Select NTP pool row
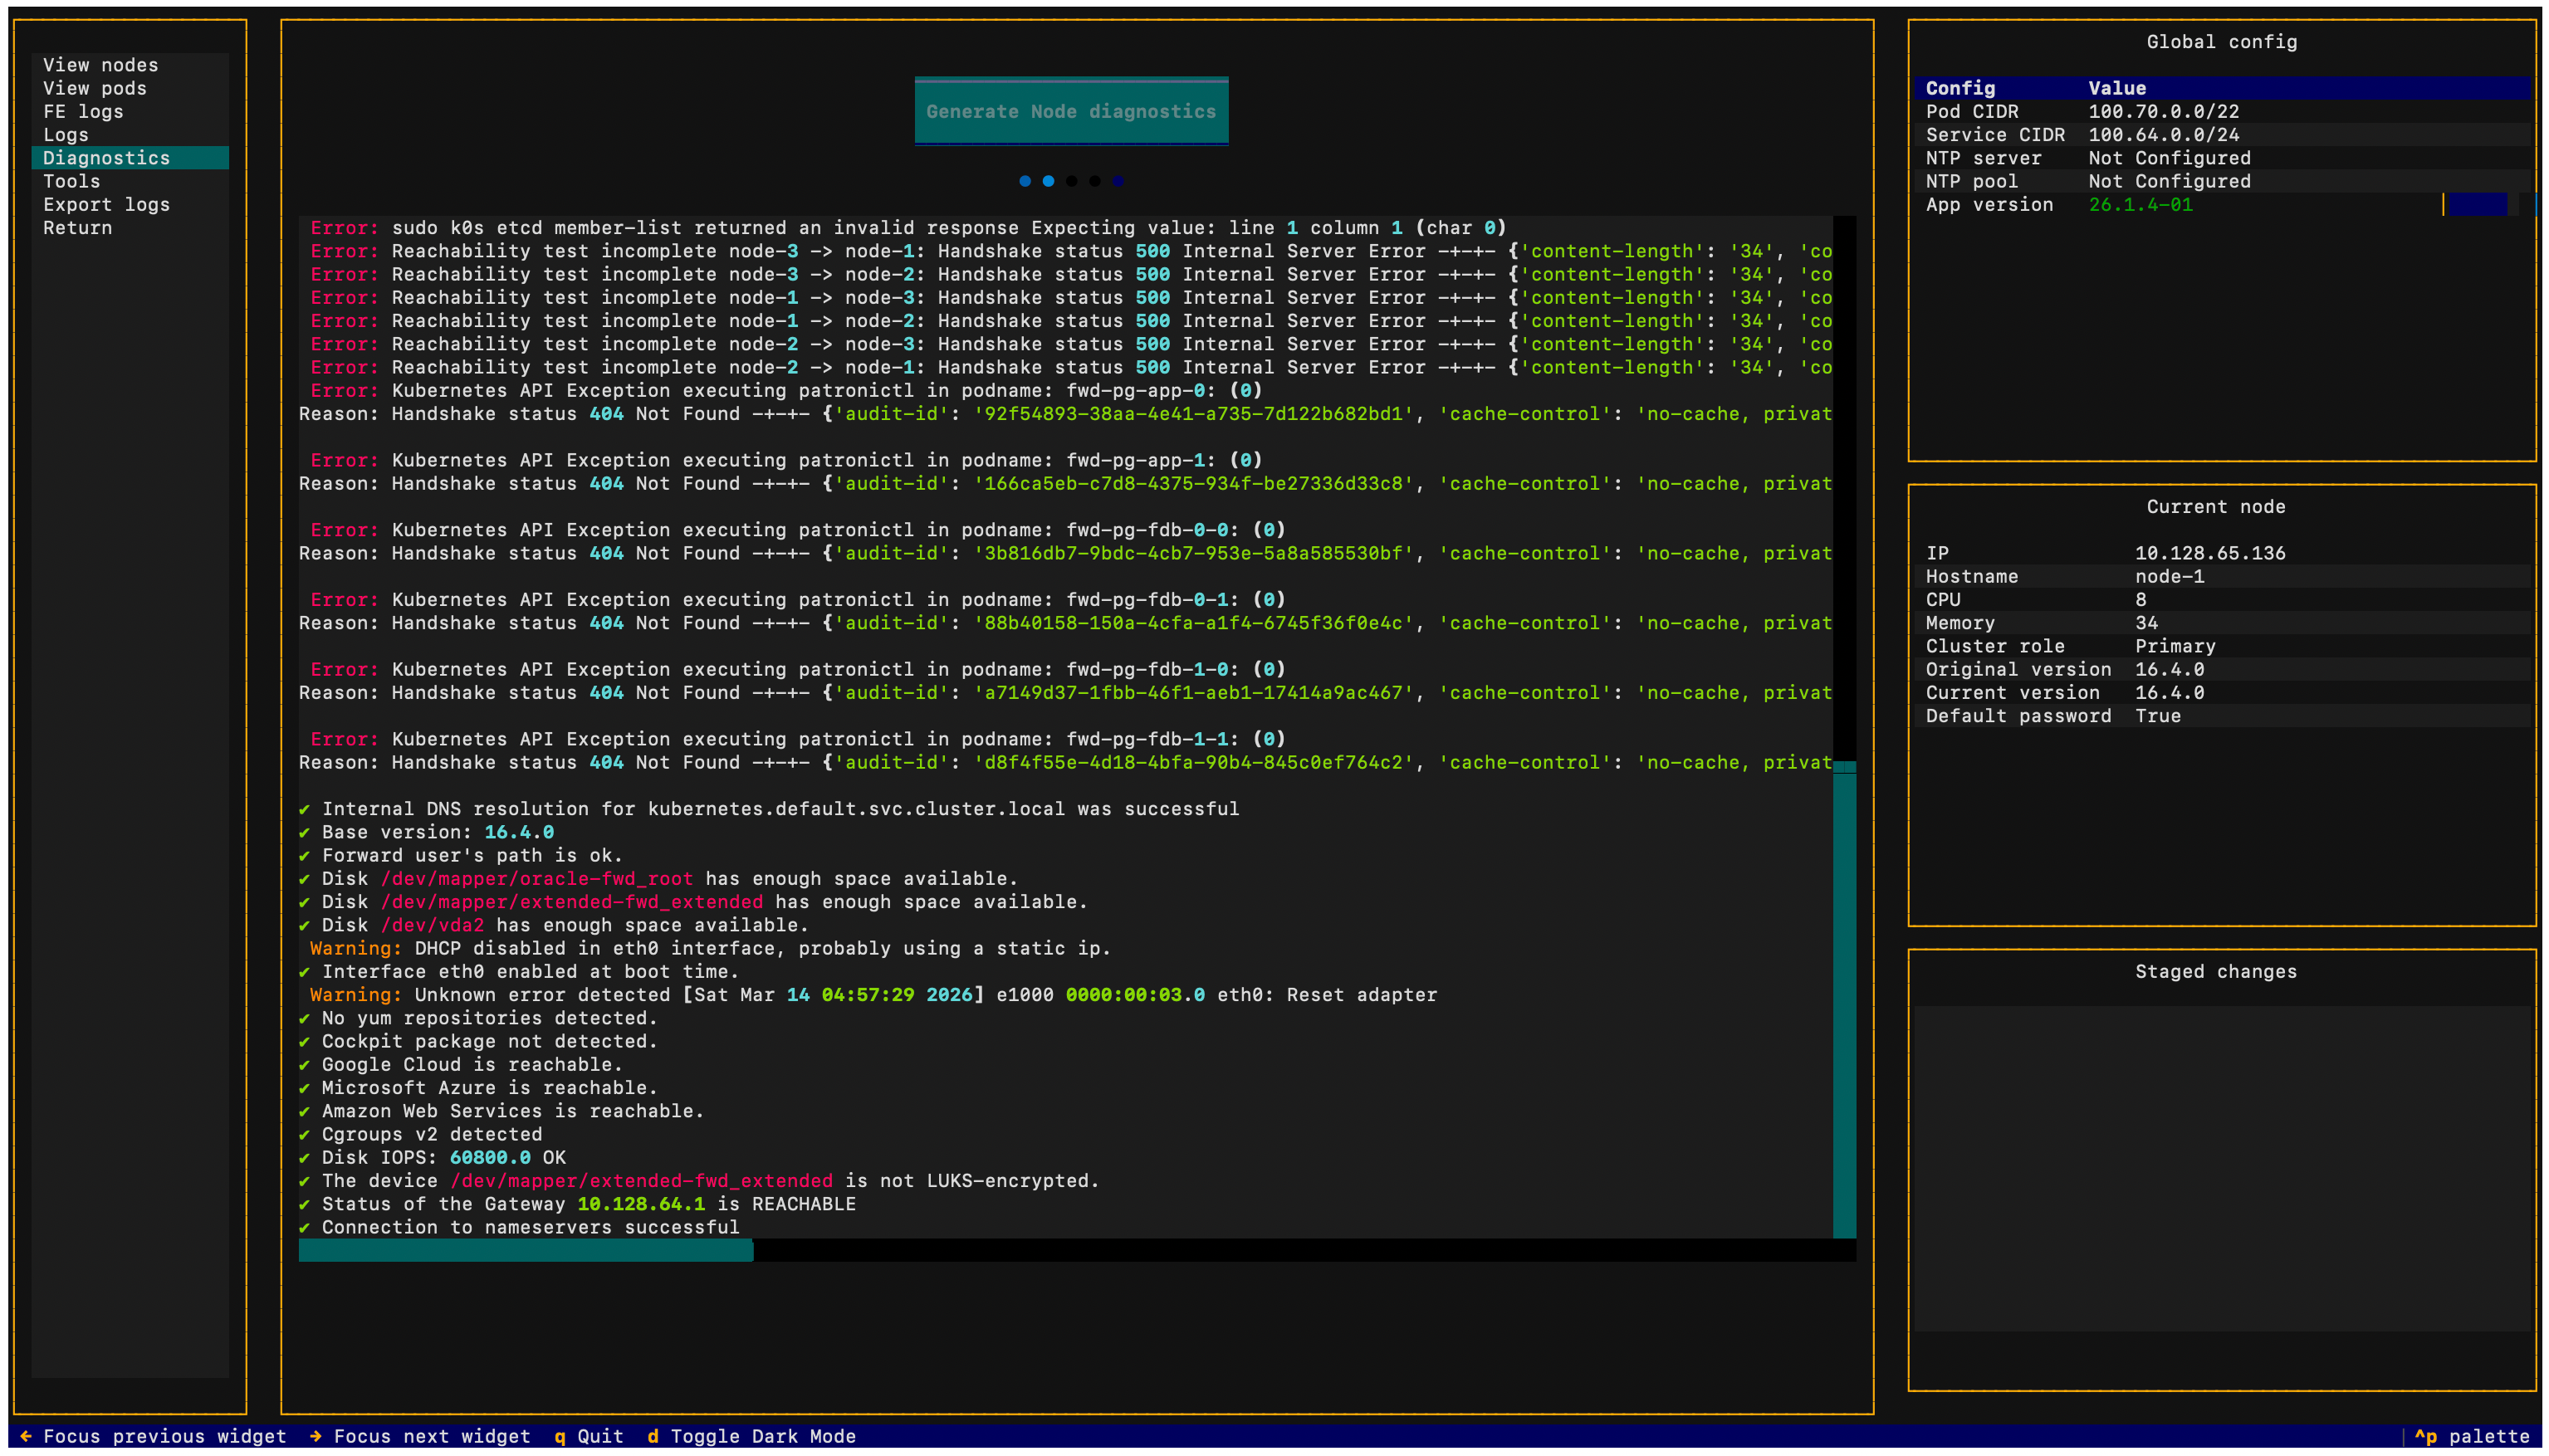Image resolution: width=2549 pixels, height=1456 pixels. pyautogui.click(x=2222, y=181)
